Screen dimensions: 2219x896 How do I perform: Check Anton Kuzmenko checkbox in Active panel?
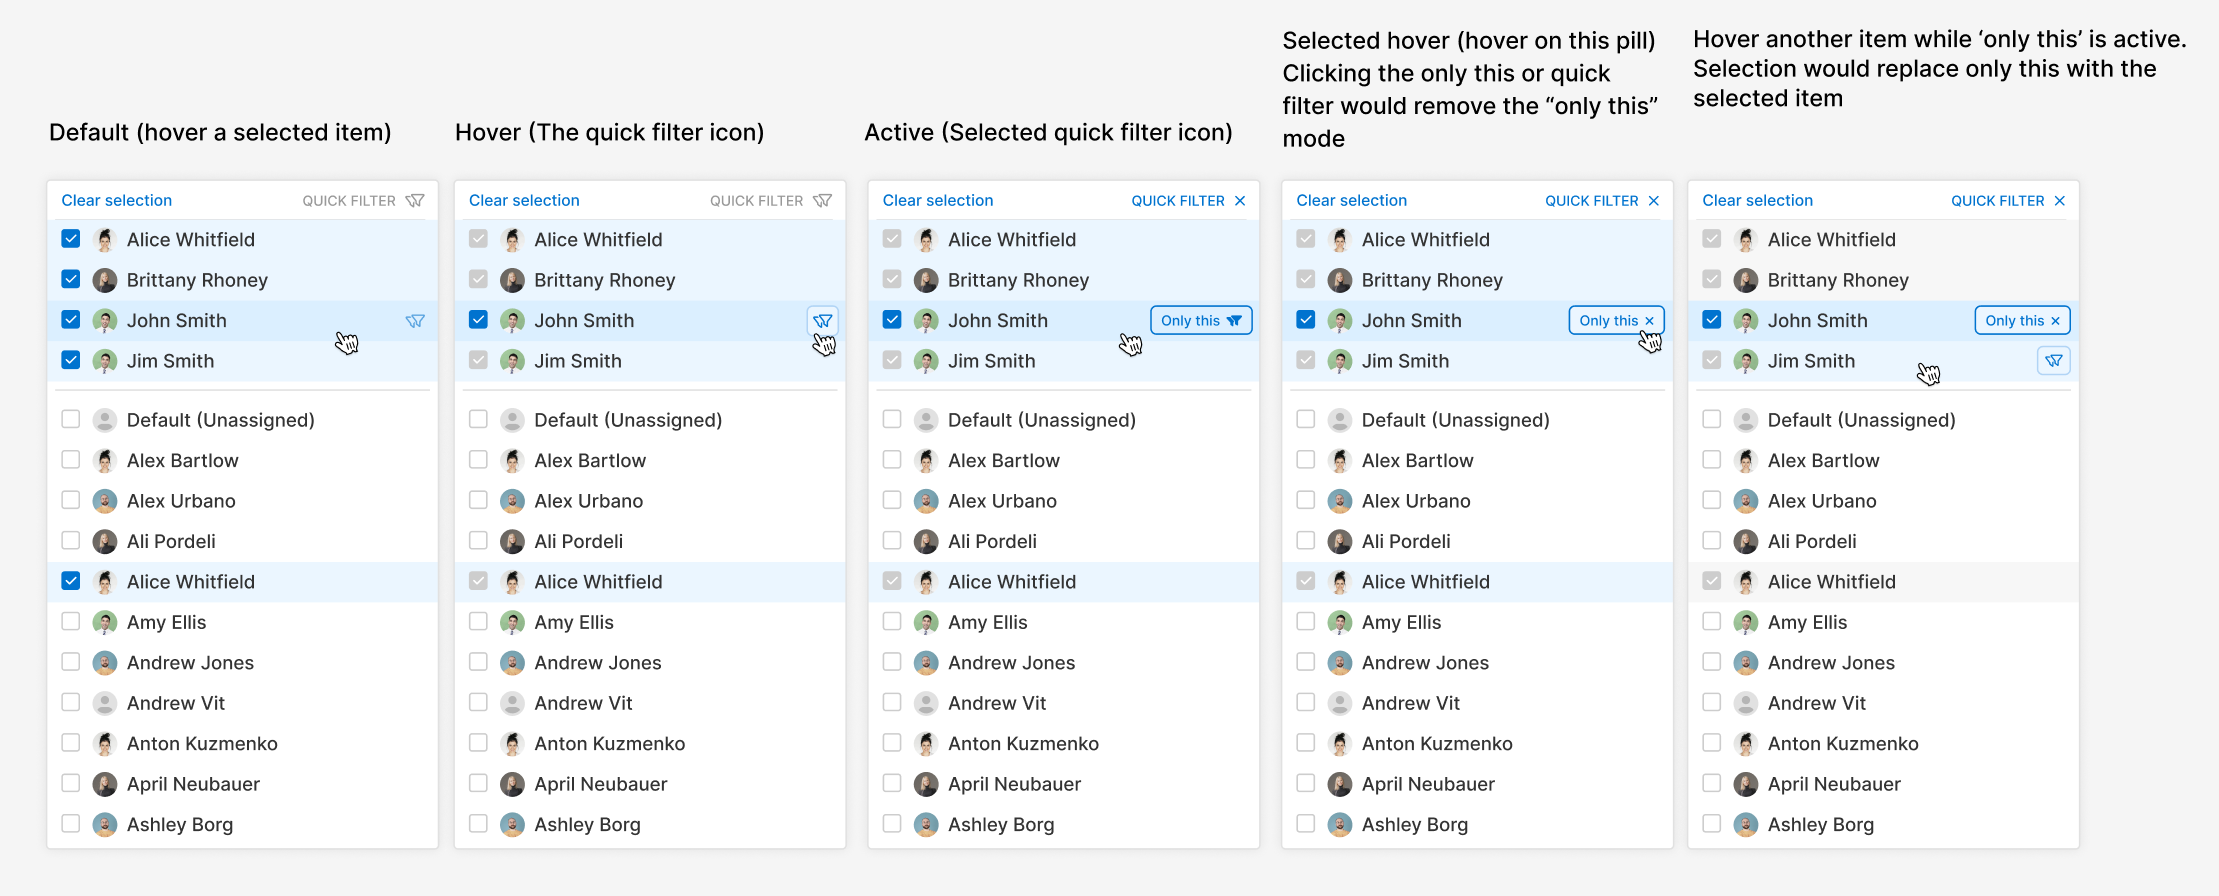pos(892,742)
